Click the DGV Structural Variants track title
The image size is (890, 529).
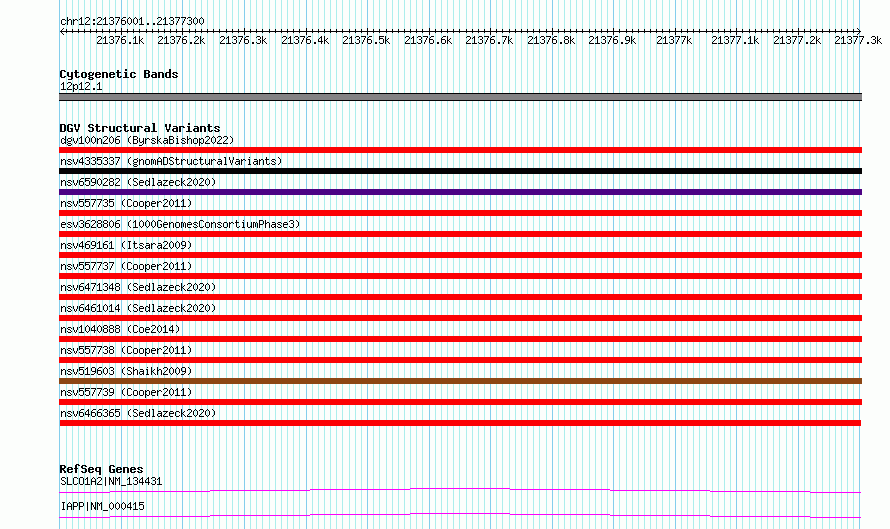[140, 128]
